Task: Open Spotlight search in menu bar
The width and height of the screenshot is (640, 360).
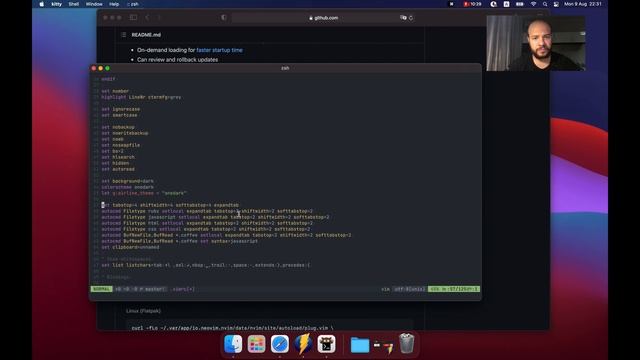Action: (x=545, y=4)
